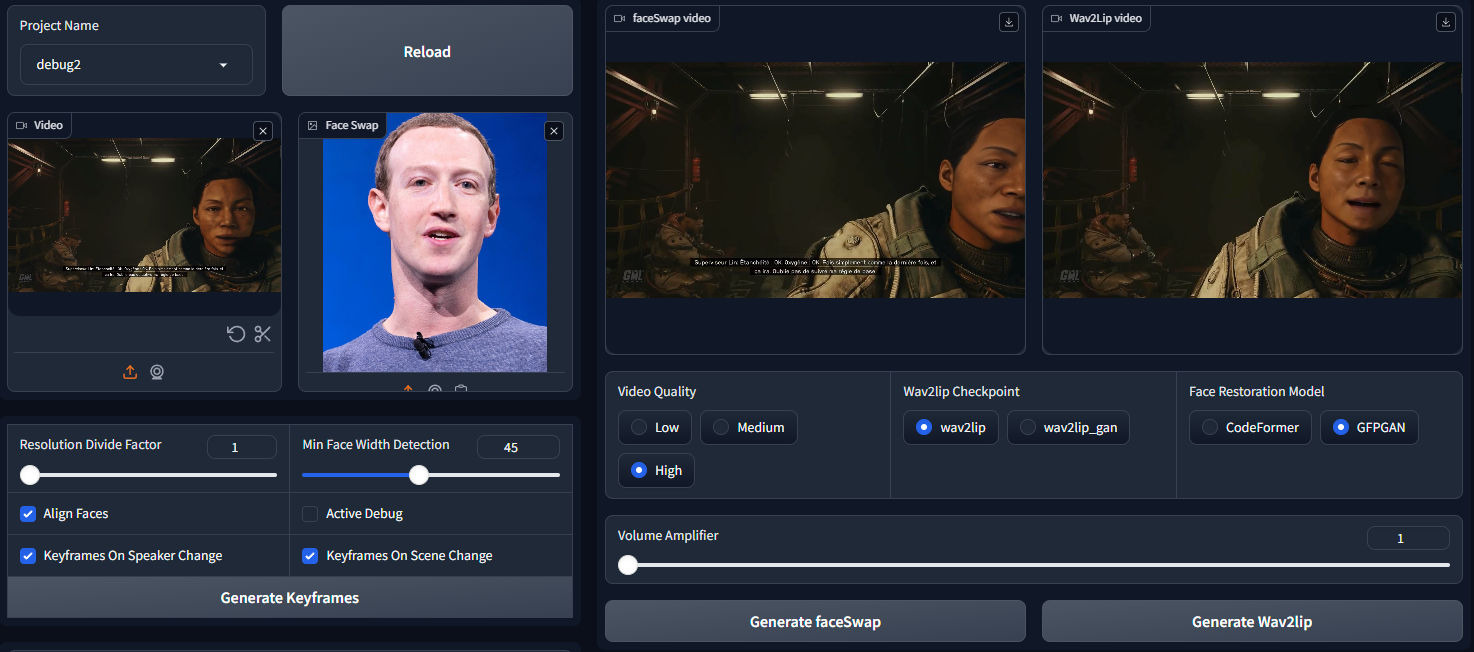
Task: Click the undo/reset icon under the Video preview
Action: (x=236, y=334)
